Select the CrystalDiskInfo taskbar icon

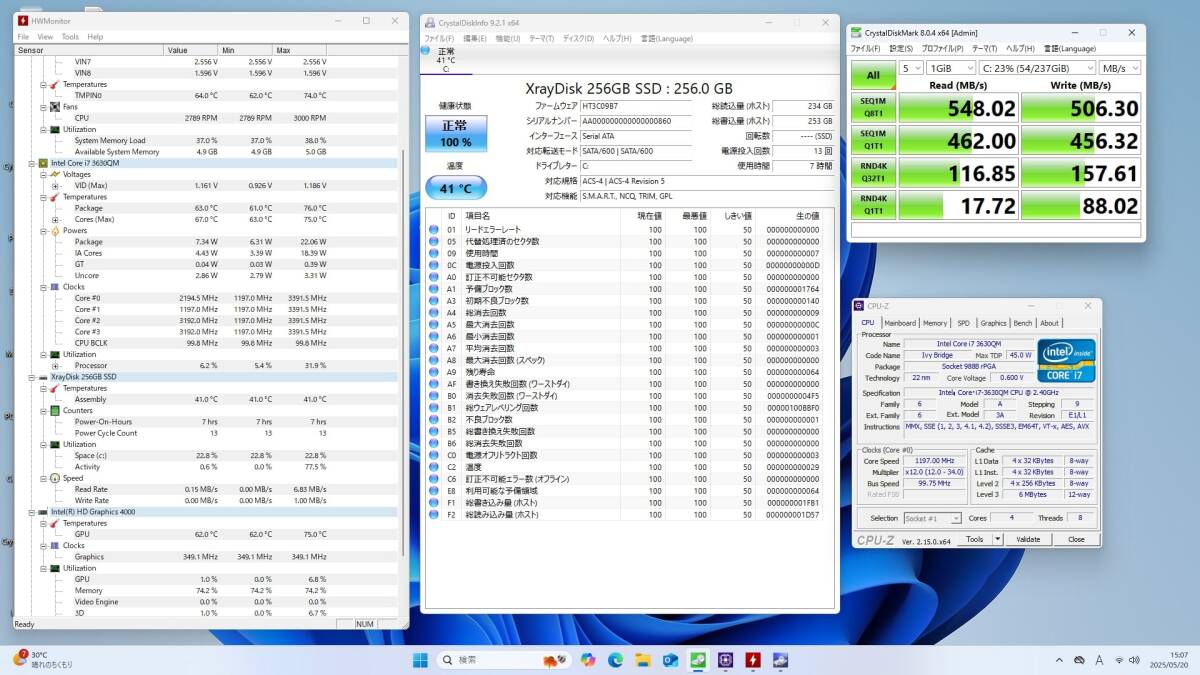pos(780,660)
